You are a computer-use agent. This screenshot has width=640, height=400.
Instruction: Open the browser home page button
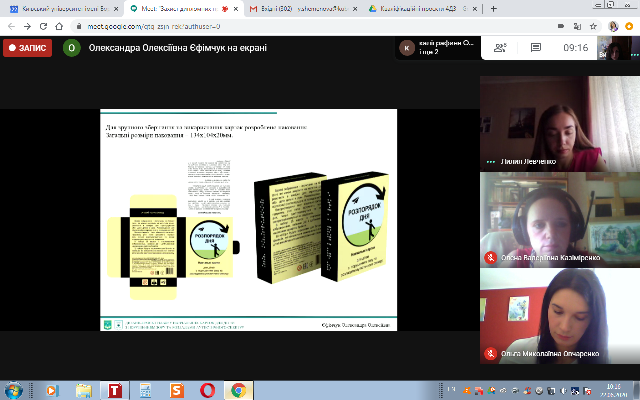(x=59, y=27)
